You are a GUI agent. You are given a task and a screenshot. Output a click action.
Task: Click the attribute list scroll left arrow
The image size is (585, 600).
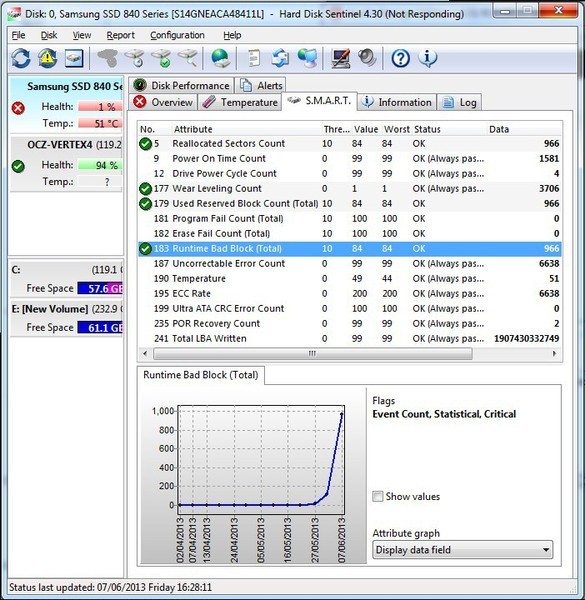click(x=145, y=354)
